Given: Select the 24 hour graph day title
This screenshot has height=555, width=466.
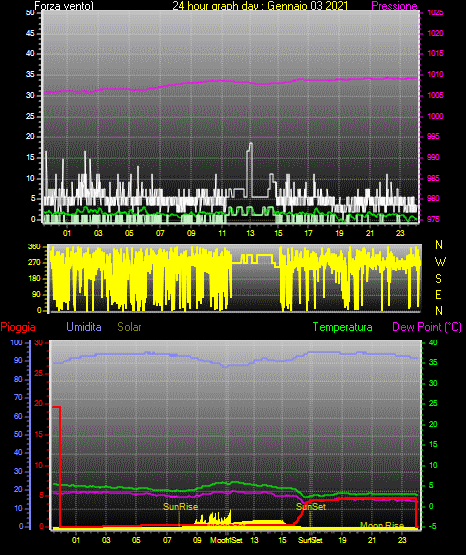Looking at the screenshot, I should (x=260, y=6).
